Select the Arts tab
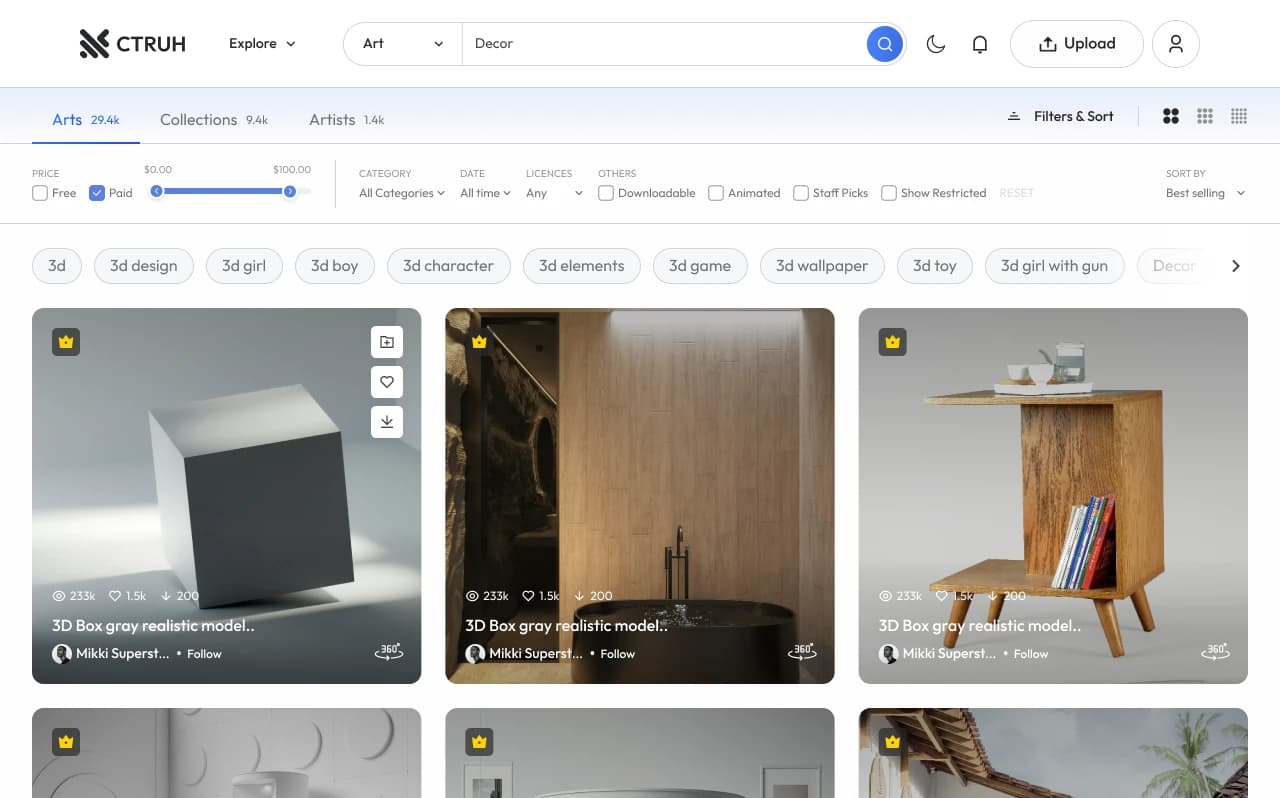 pyautogui.click(x=86, y=120)
